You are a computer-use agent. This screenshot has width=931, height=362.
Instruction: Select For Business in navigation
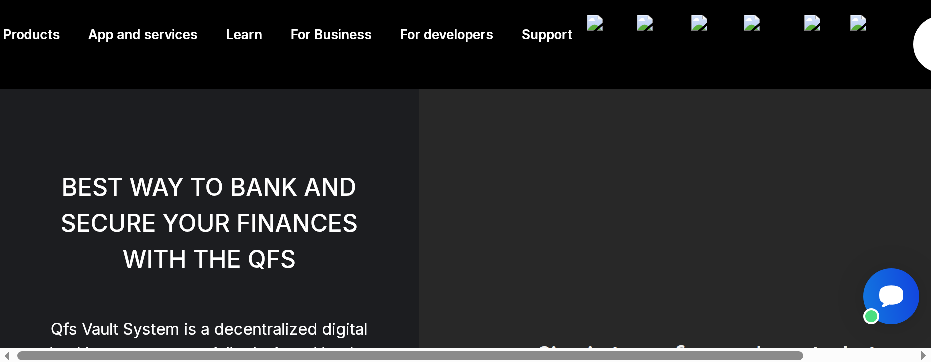[331, 34]
